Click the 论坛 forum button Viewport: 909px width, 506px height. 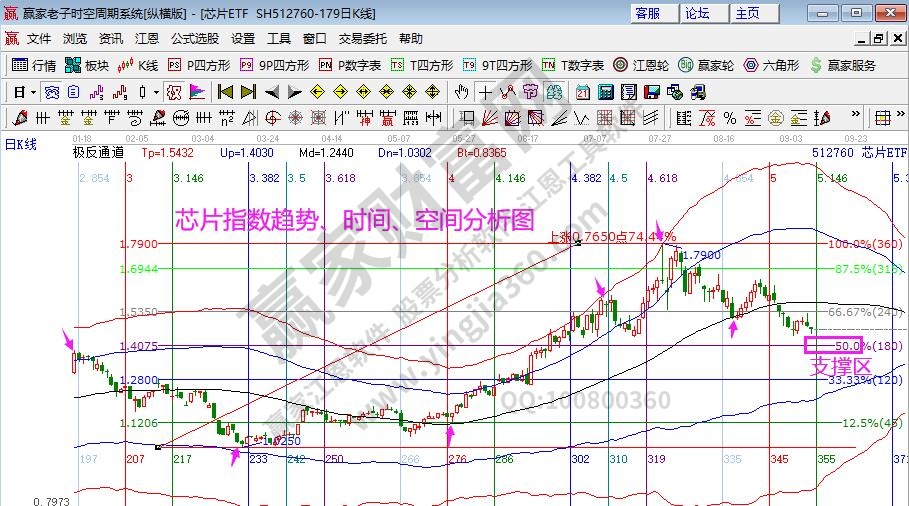(x=697, y=13)
